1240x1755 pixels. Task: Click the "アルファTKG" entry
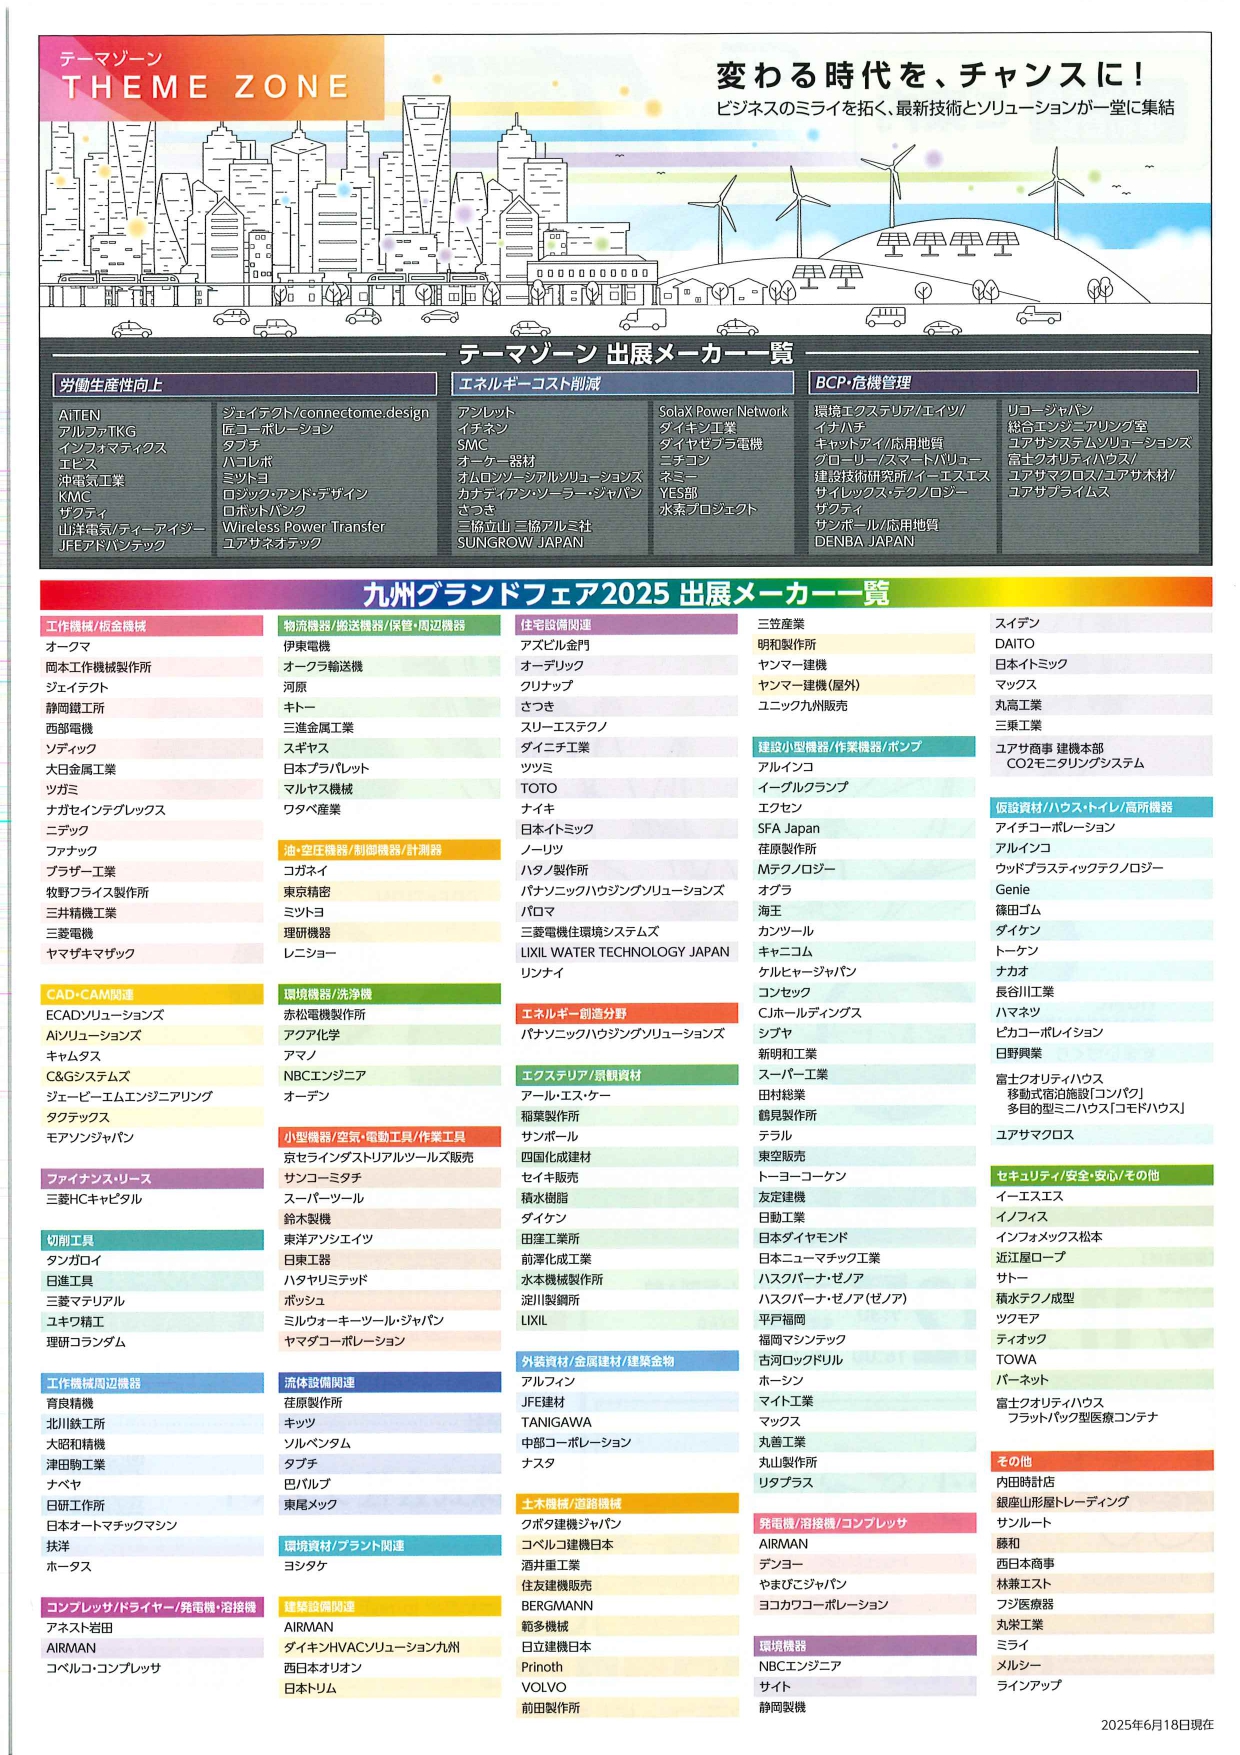[97, 431]
